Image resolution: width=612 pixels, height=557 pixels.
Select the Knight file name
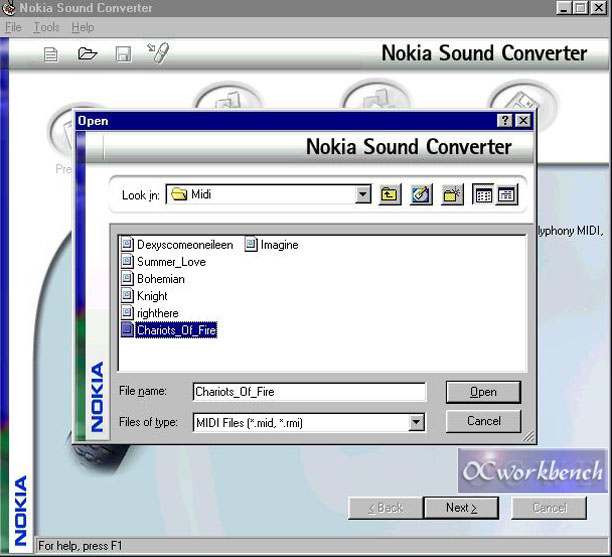pyautogui.click(x=152, y=296)
